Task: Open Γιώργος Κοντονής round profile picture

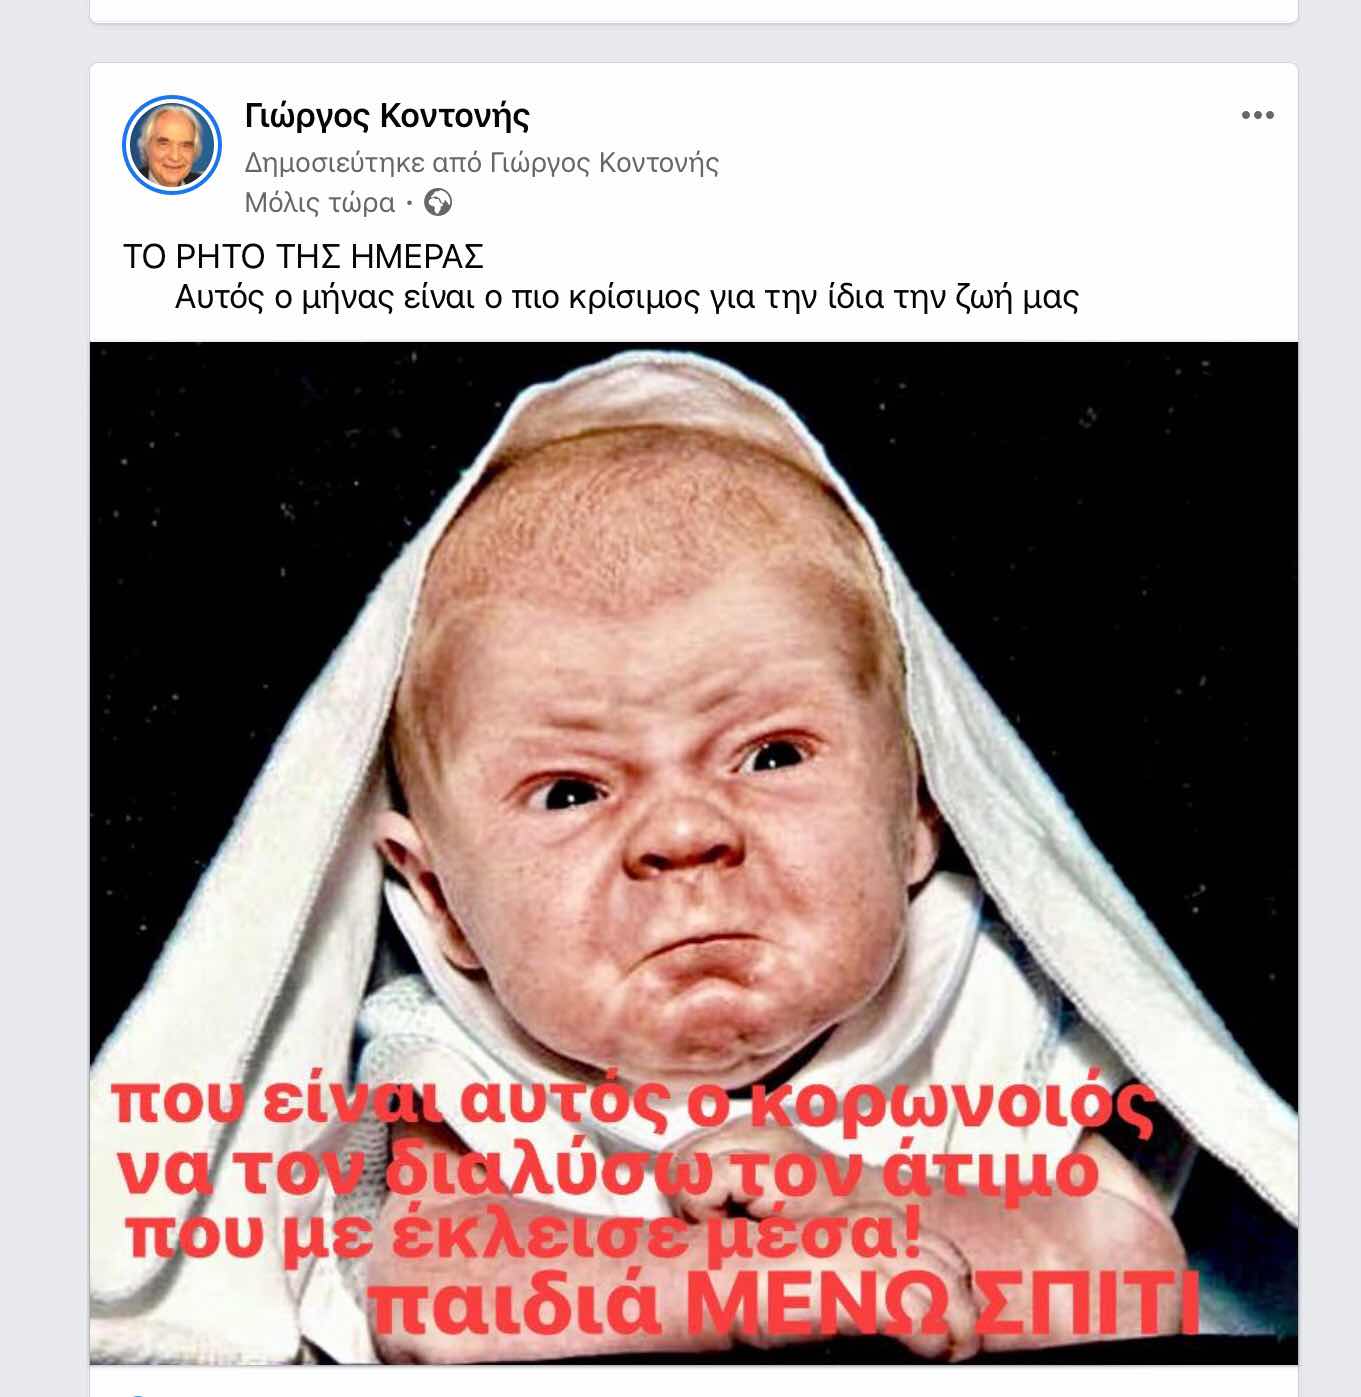Action: pyautogui.click(x=171, y=145)
